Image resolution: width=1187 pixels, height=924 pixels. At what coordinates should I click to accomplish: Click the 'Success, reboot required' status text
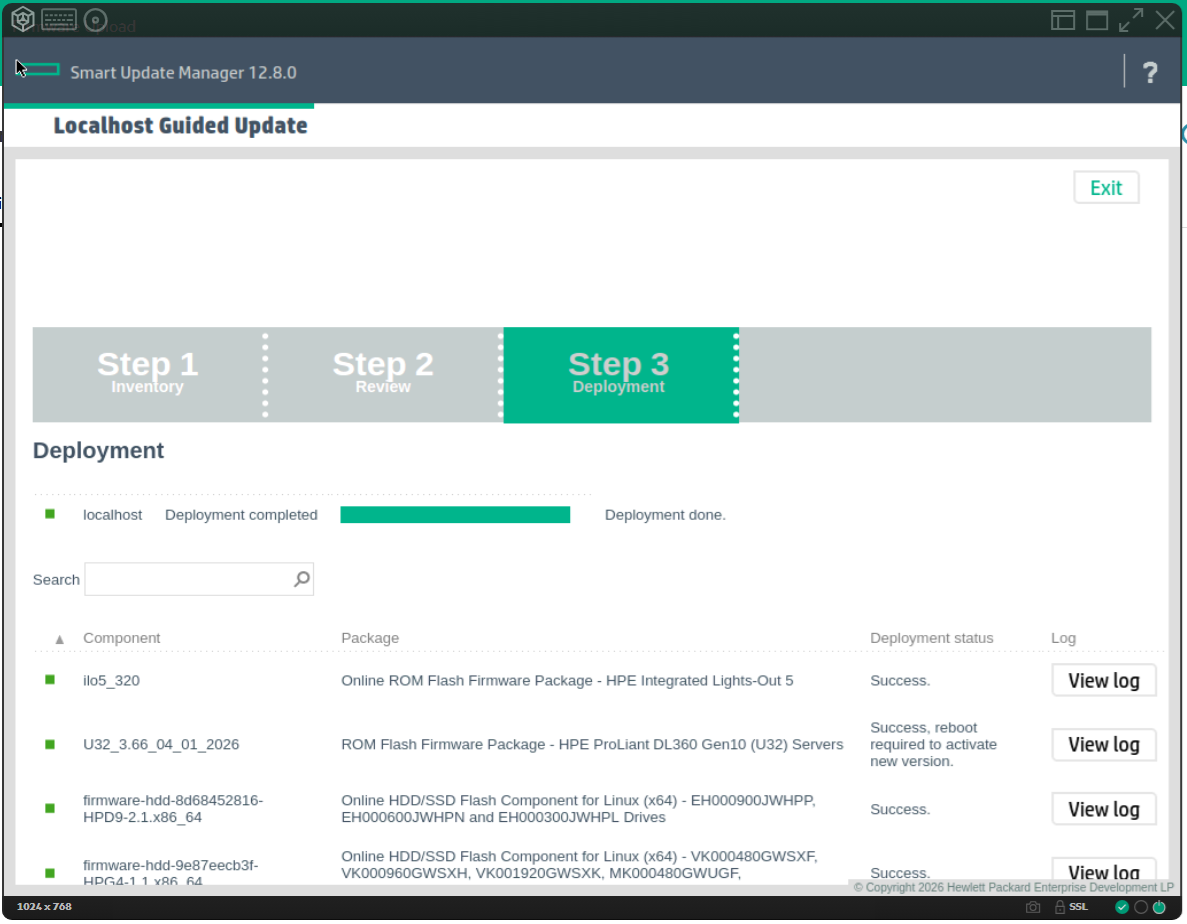(933, 745)
